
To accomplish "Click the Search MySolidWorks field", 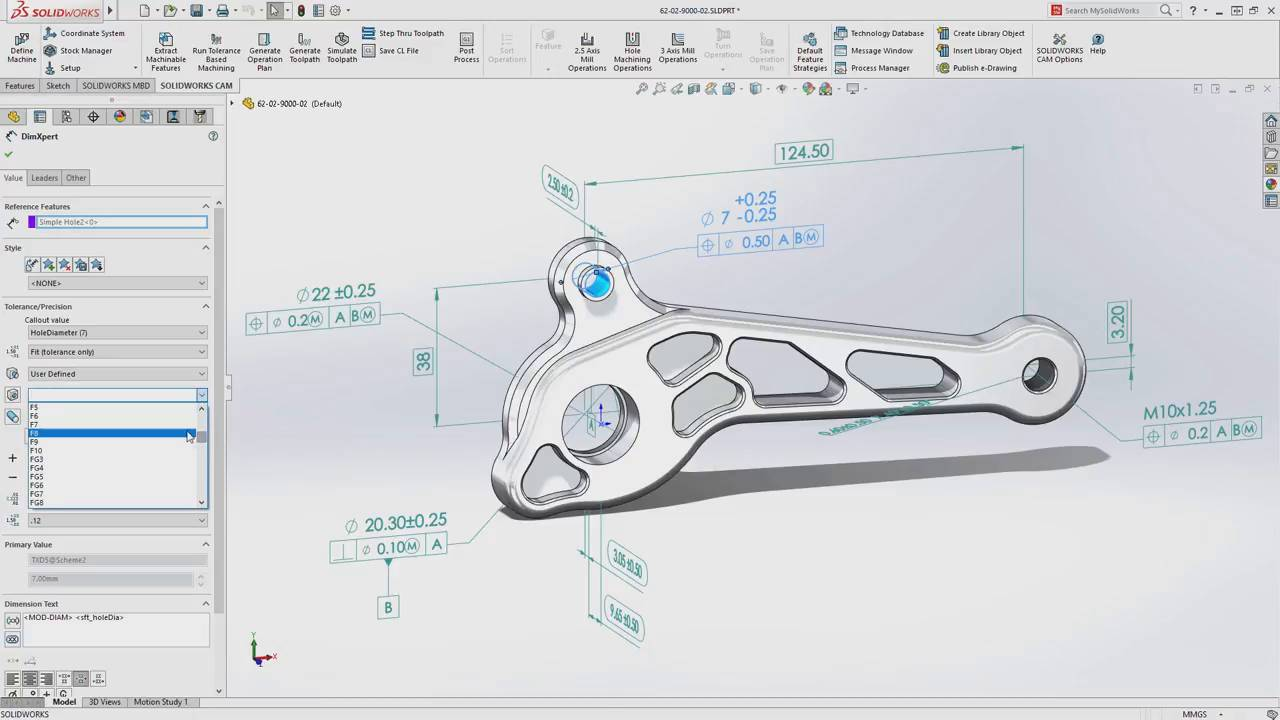I will click(x=1108, y=10).
